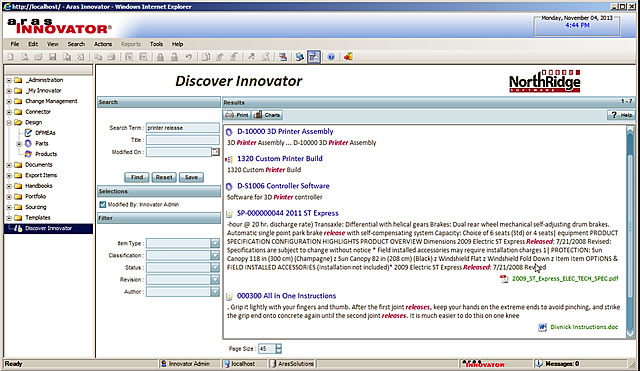The image size is (640, 371).
Task: Click the part icon beside D-S1006 result
Action: (229, 186)
